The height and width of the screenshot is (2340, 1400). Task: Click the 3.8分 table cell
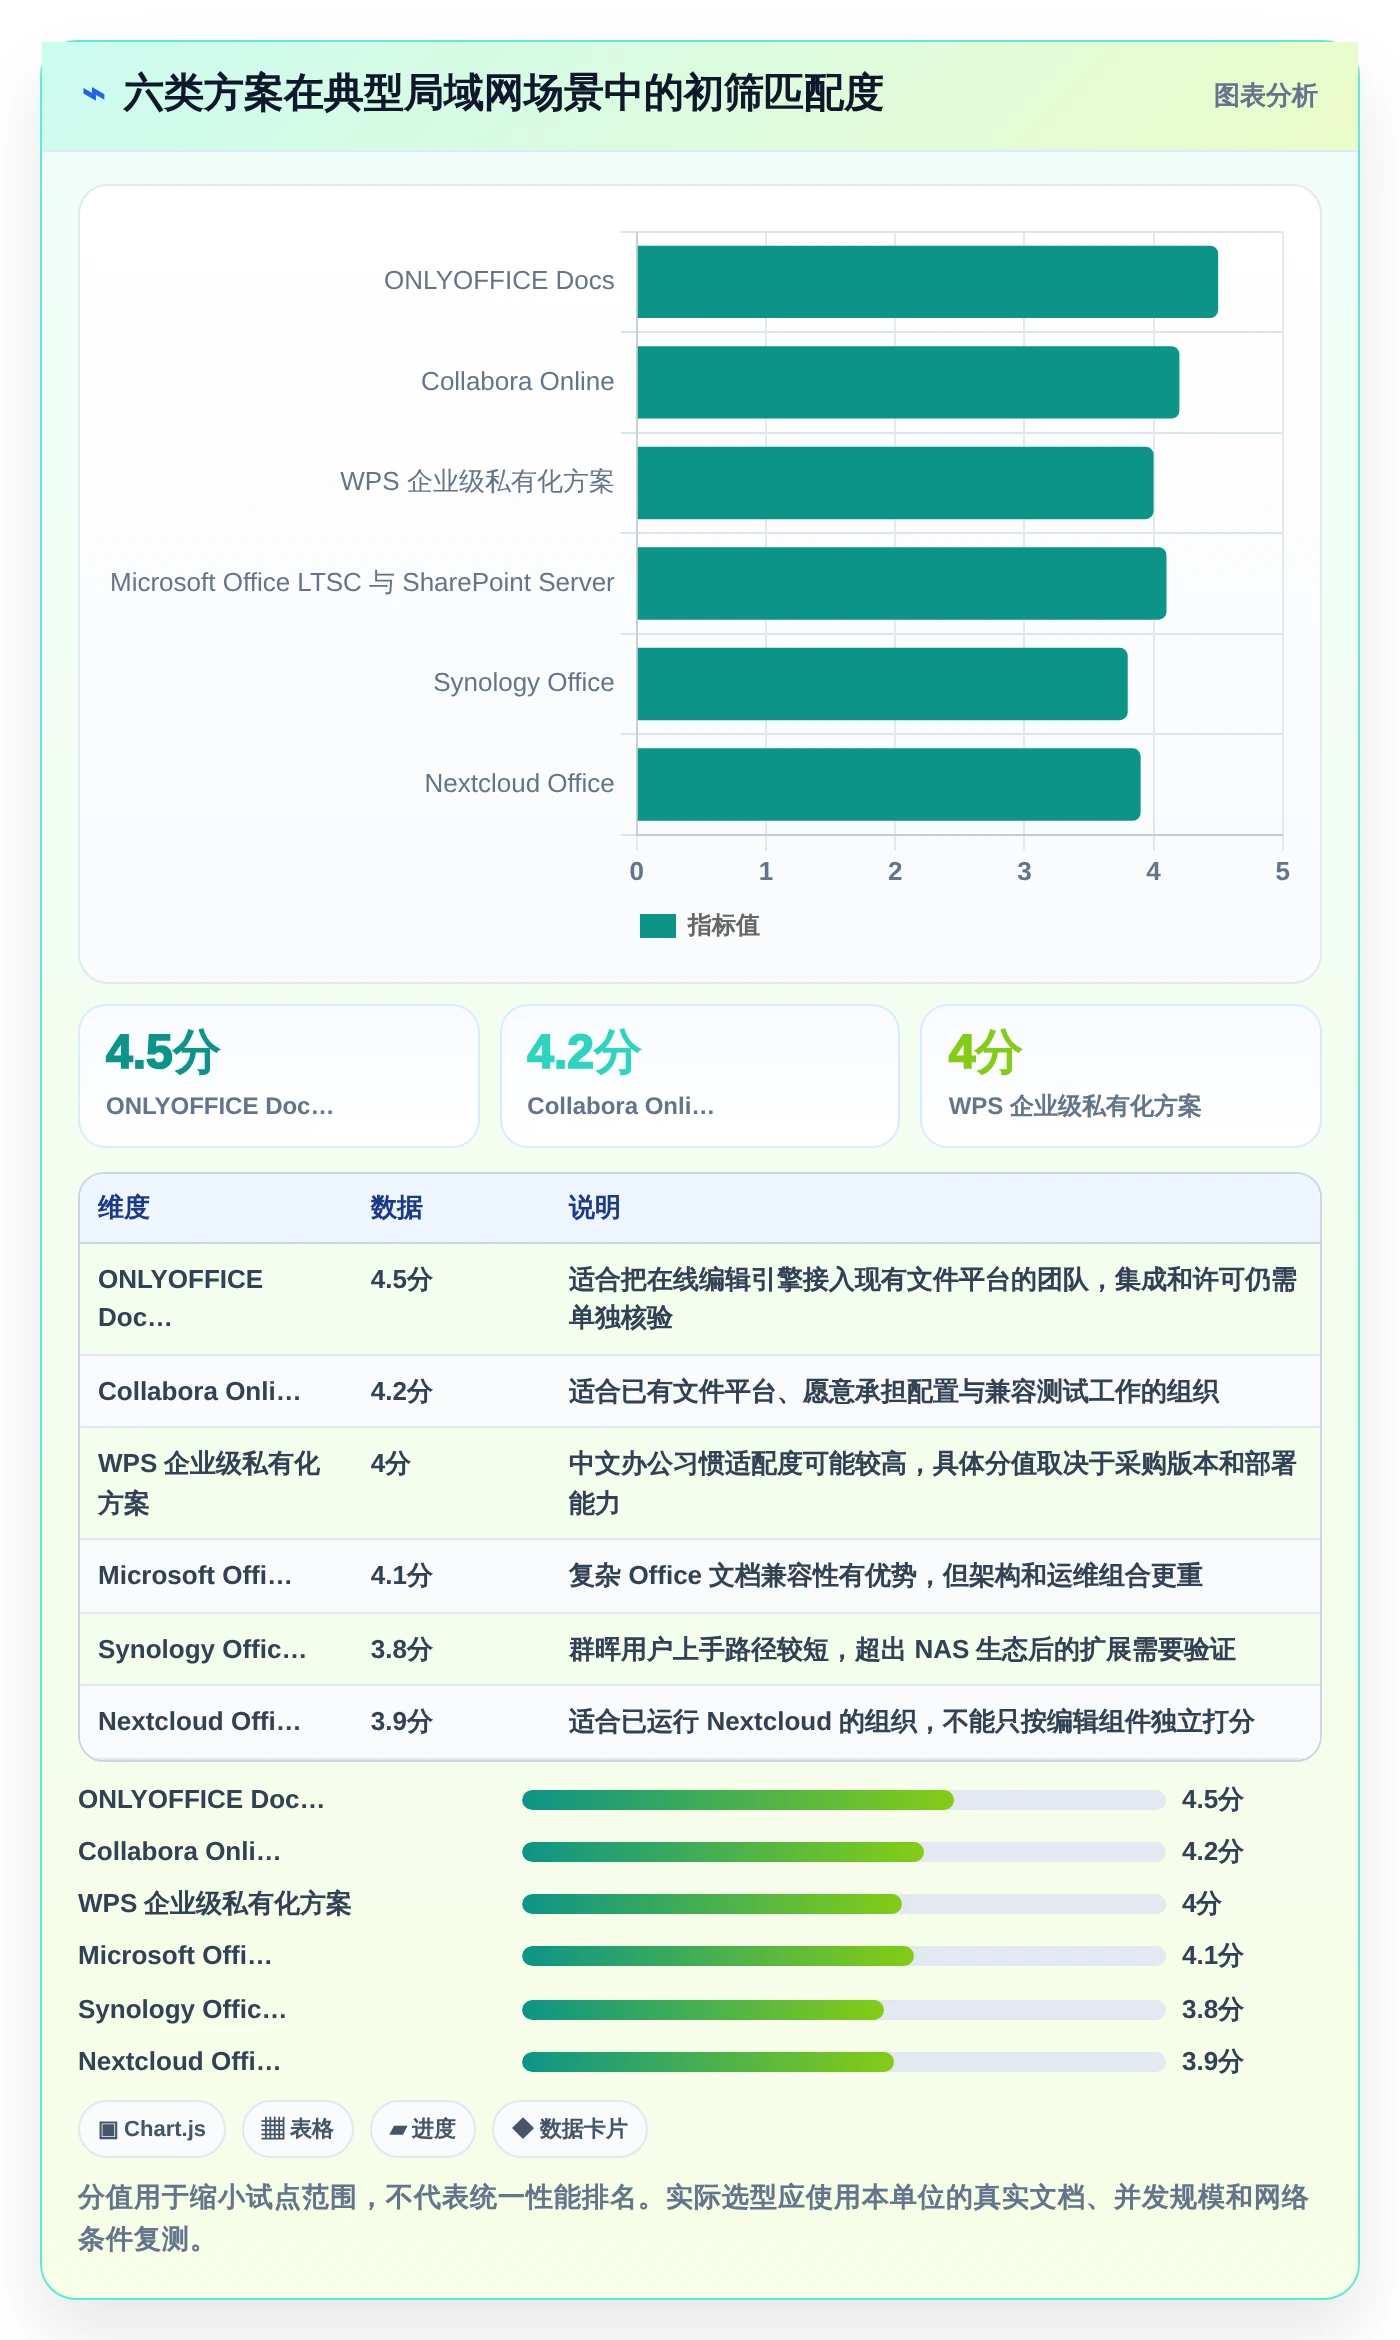(x=401, y=1649)
